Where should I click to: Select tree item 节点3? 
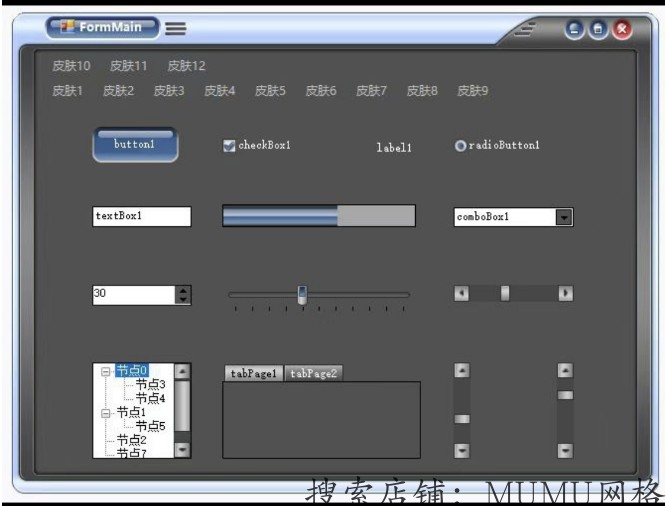coord(150,384)
